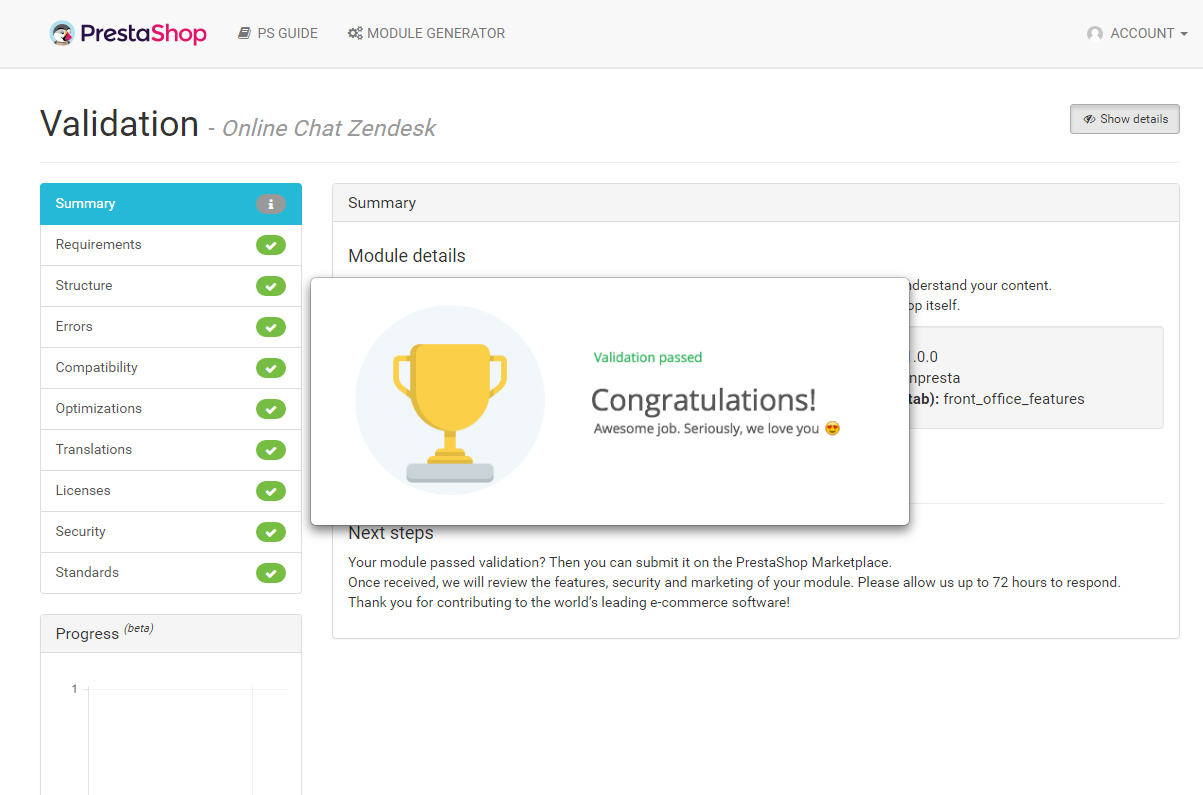Click the Account user avatar icon

click(1095, 34)
